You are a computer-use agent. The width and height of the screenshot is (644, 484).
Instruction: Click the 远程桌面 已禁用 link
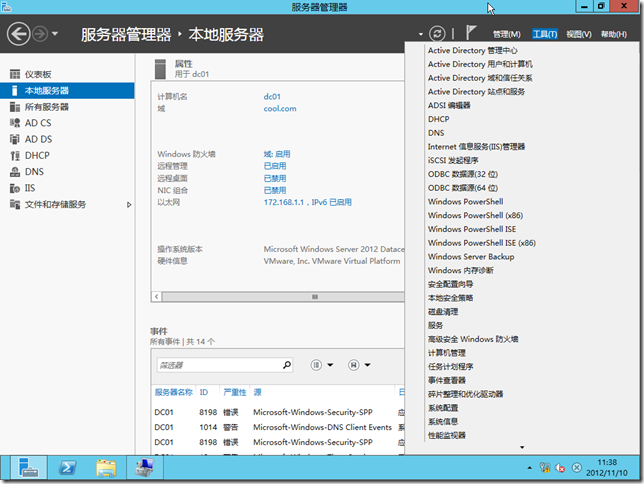275,178
